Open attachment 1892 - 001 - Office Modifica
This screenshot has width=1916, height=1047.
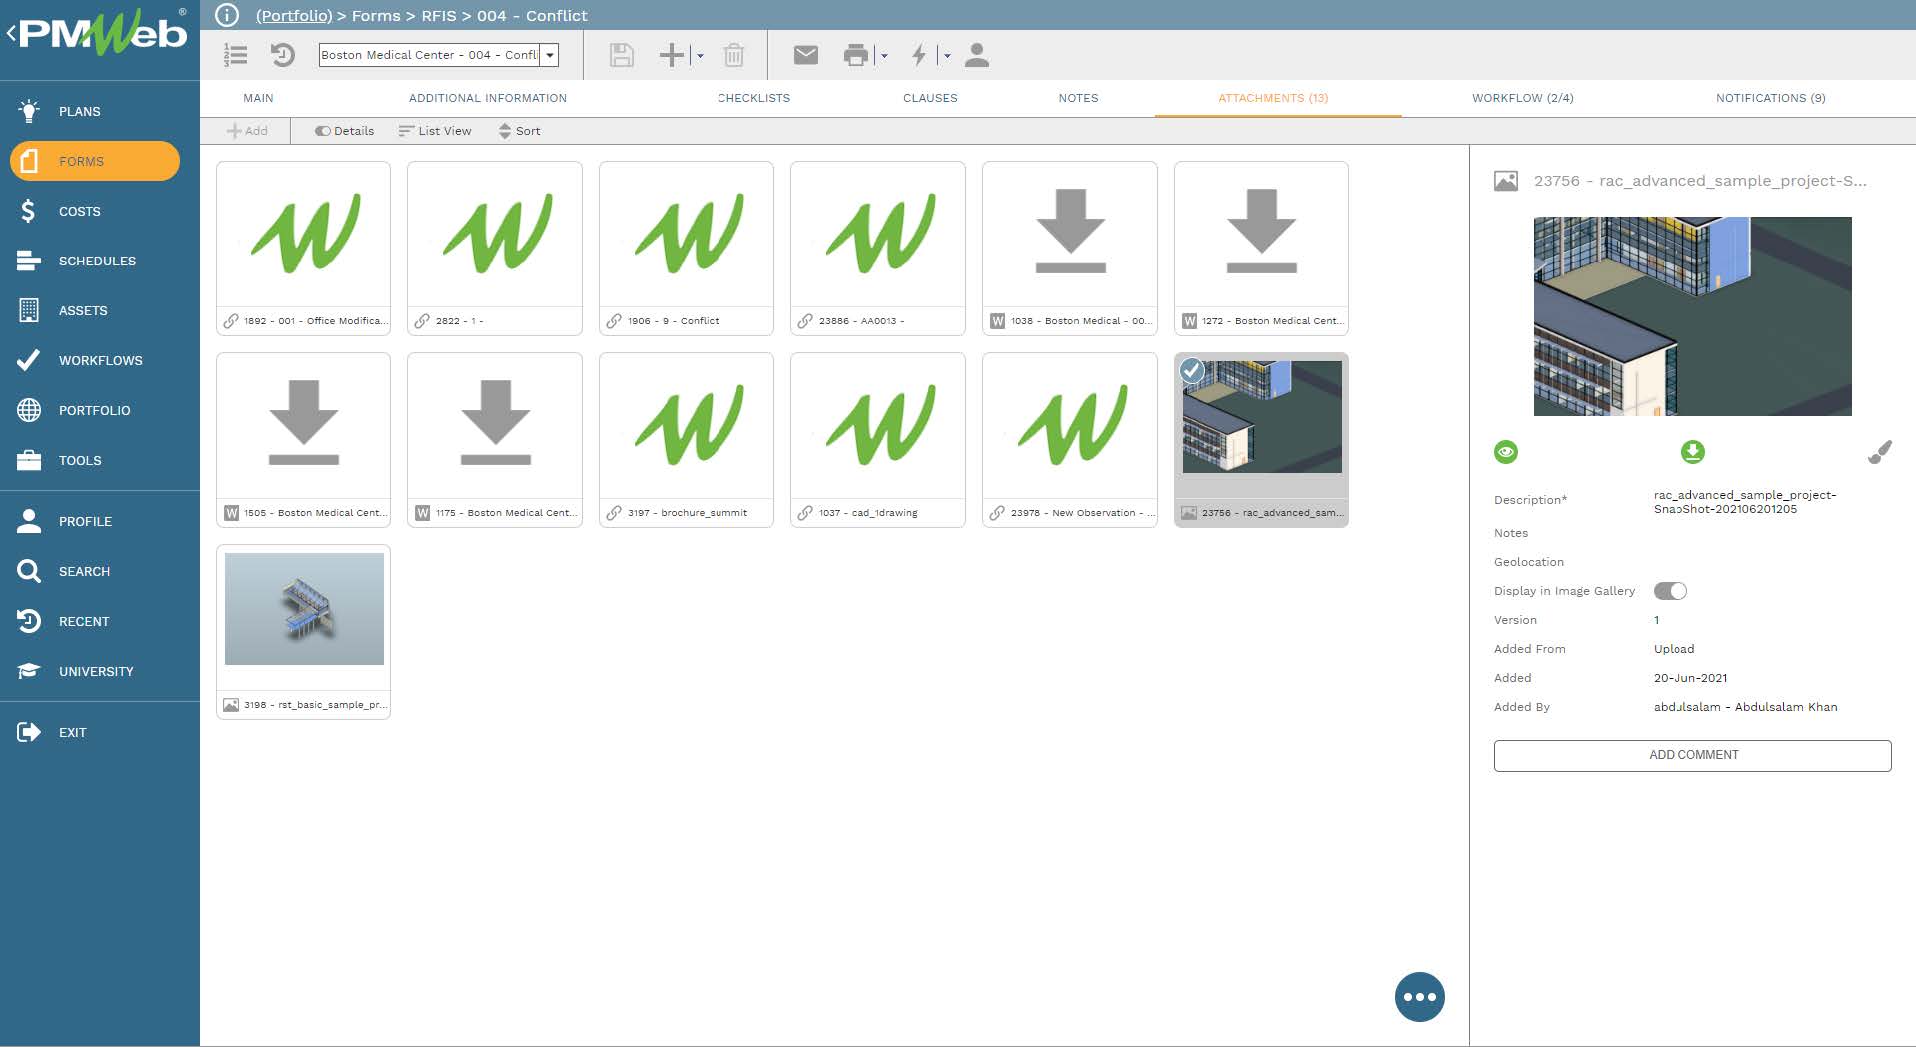point(303,248)
